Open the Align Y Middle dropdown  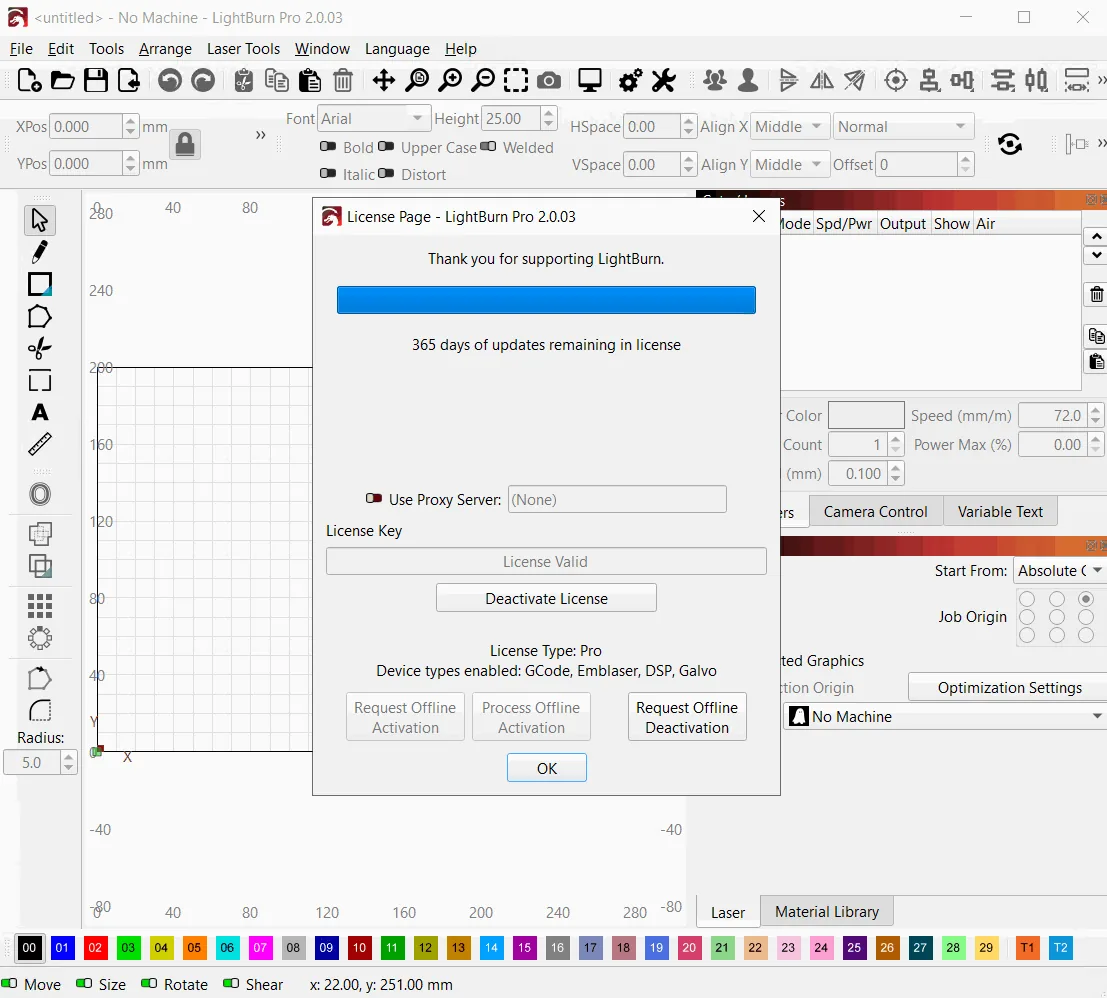[789, 164]
